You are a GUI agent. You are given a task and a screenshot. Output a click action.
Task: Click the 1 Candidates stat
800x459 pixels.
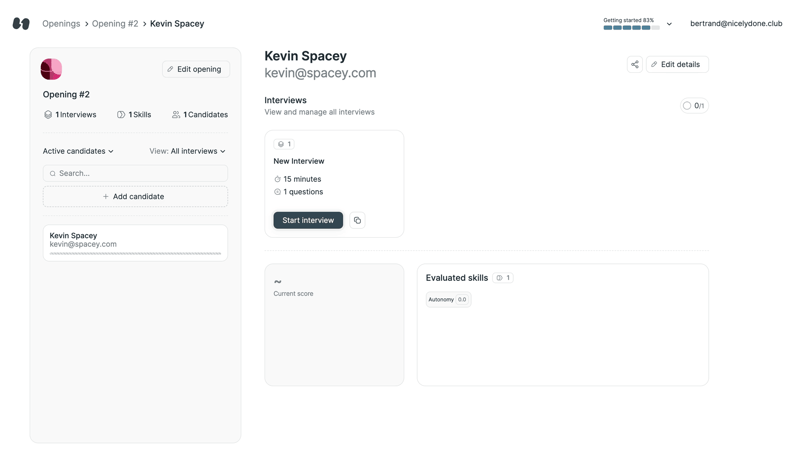click(200, 114)
